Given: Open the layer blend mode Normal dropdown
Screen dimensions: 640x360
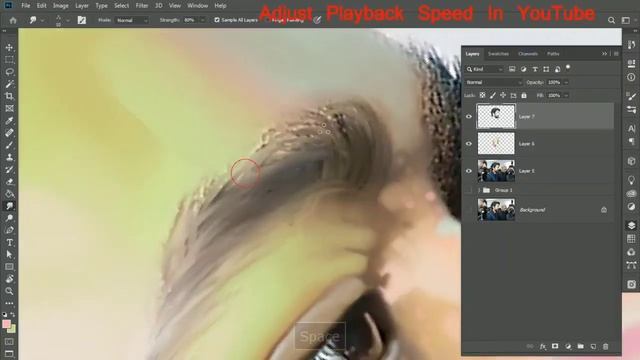Looking at the screenshot, I should [494, 82].
